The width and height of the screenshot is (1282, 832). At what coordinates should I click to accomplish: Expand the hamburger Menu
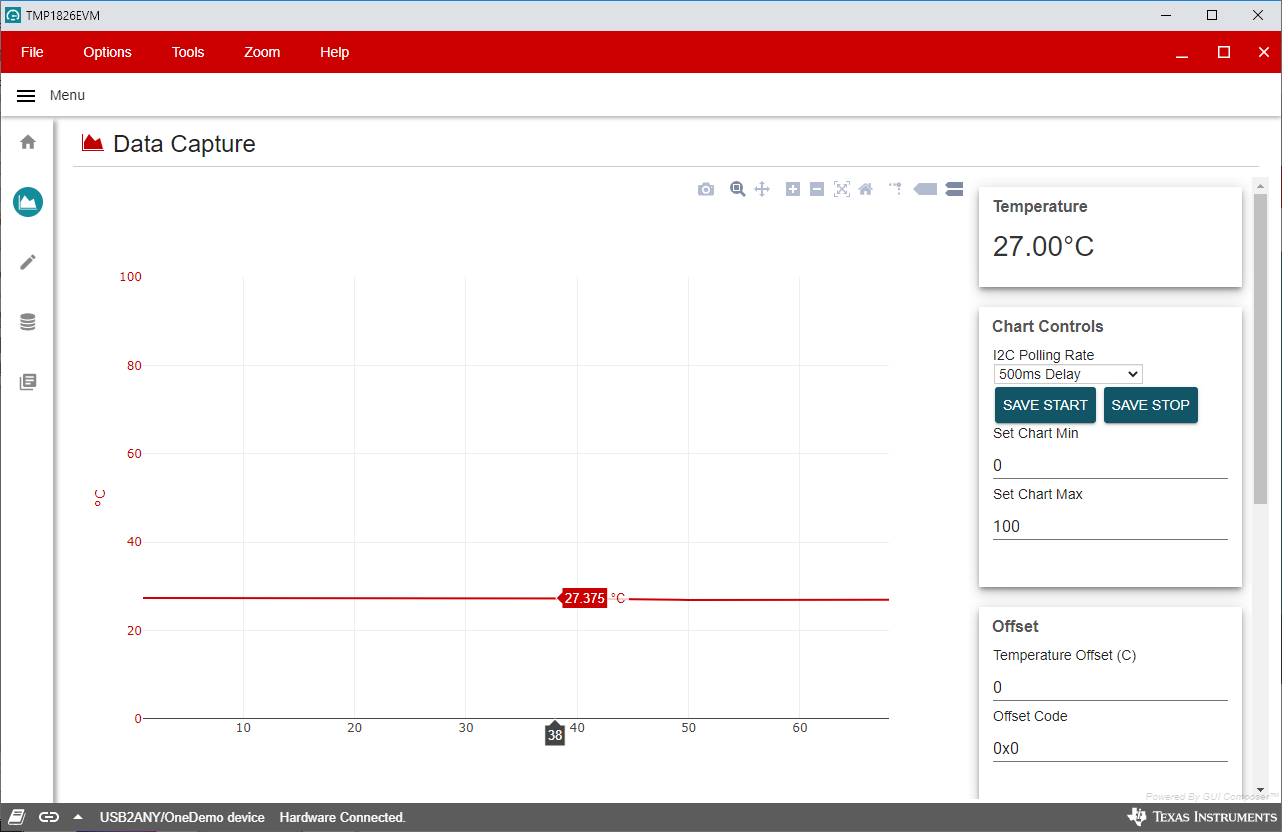coord(27,96)
